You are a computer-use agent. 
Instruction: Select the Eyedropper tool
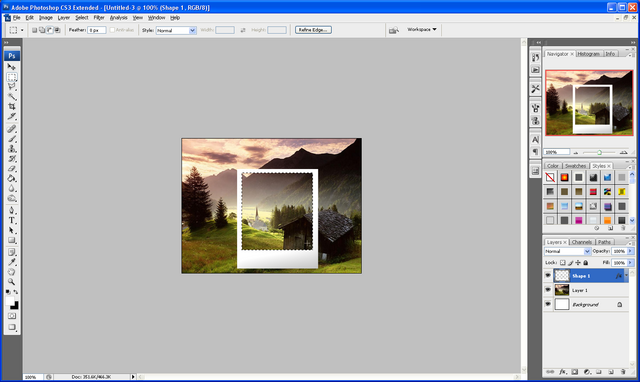pyautogui.click(x=11, y=262)
